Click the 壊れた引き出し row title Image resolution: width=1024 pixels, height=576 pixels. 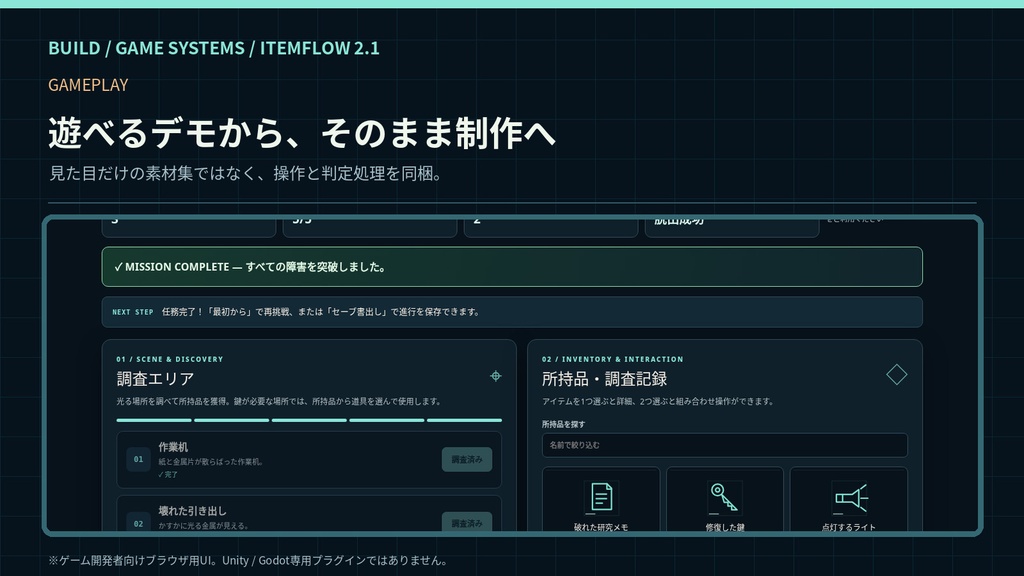coord(192,511)
